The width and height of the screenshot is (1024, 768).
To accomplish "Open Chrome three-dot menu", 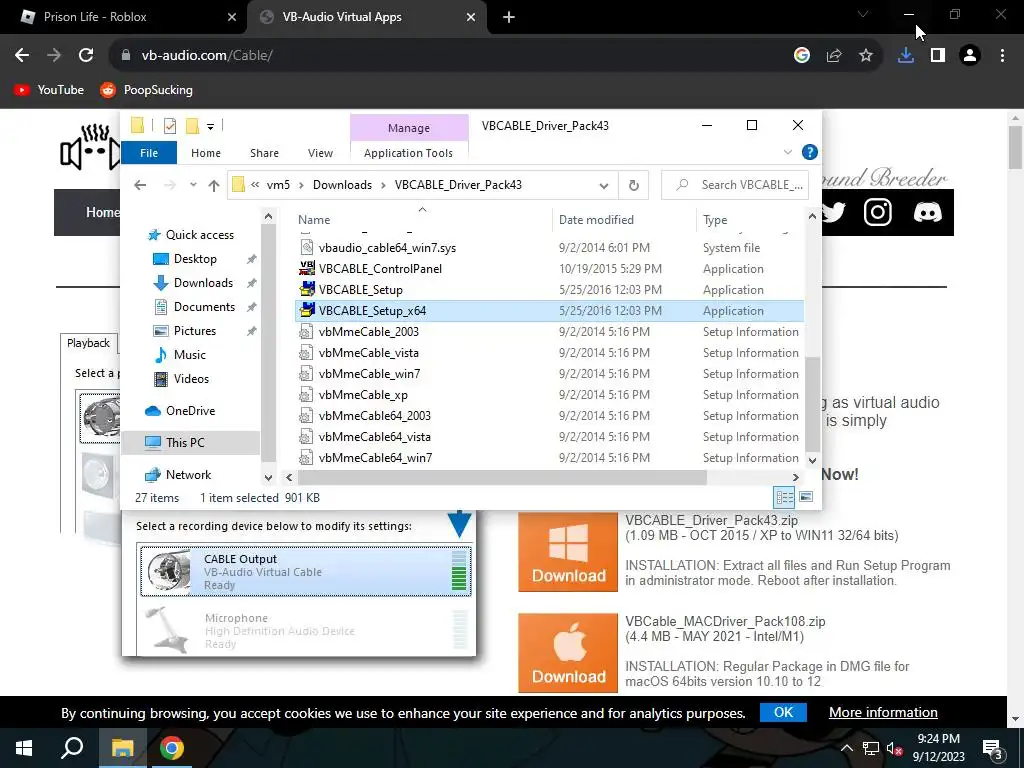I will 1002,56.
